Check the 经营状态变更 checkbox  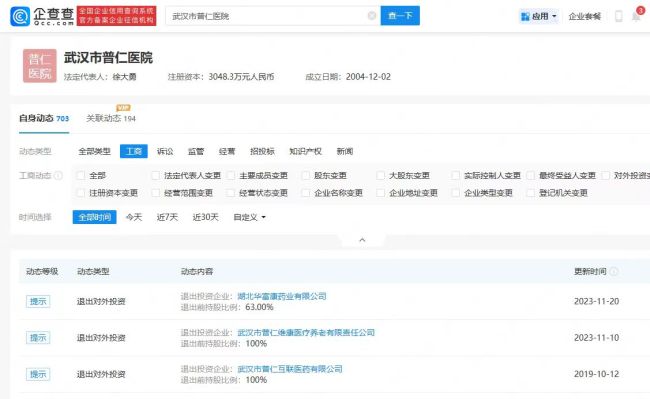point(230,193)
